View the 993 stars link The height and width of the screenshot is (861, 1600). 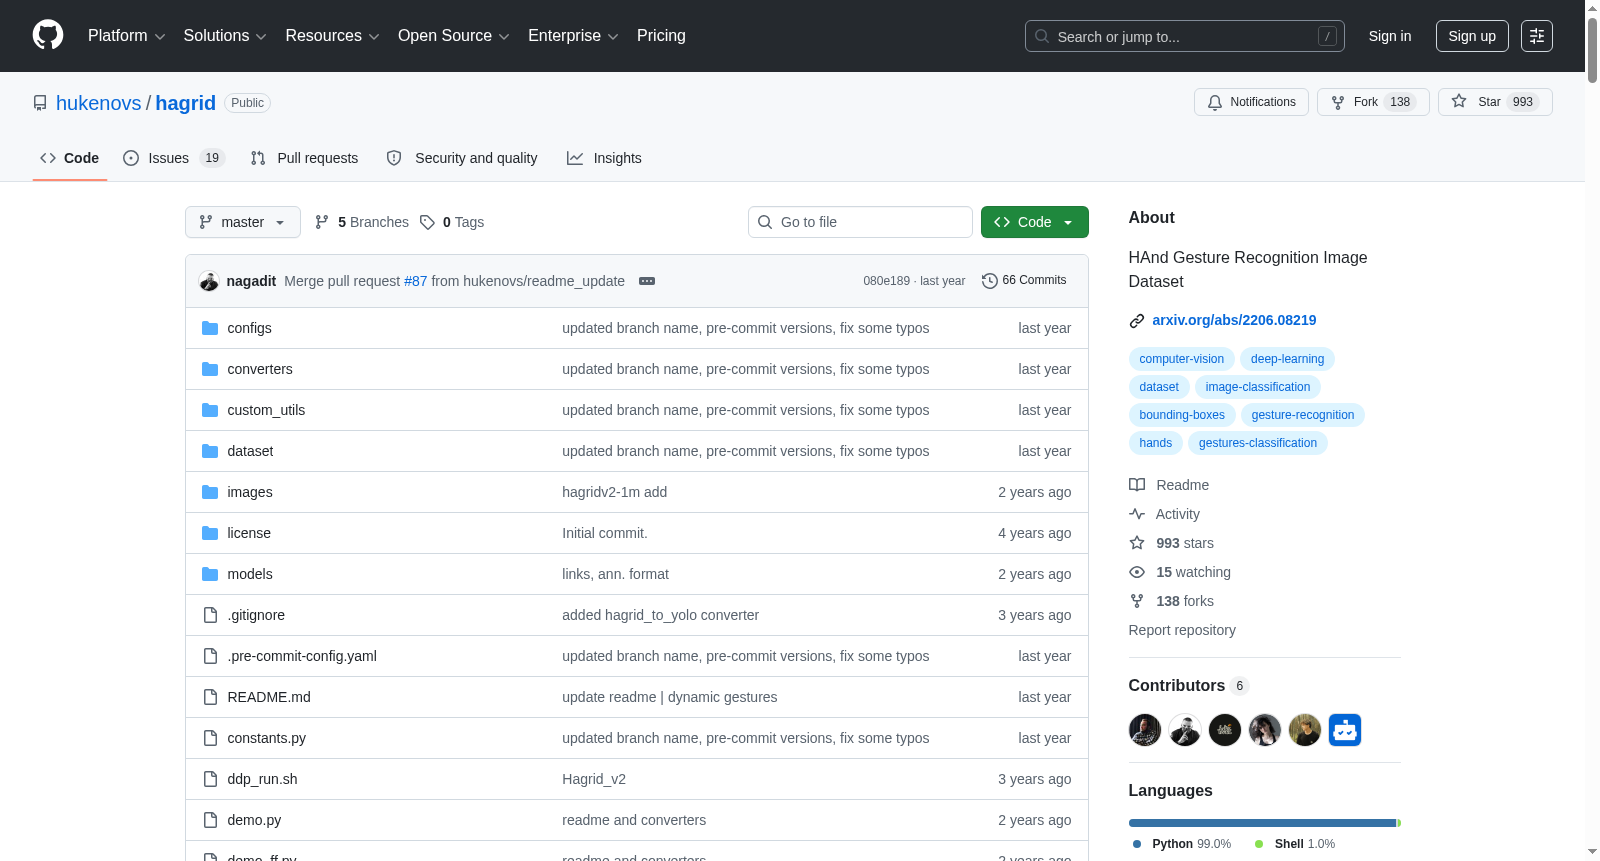point(1172,543)
